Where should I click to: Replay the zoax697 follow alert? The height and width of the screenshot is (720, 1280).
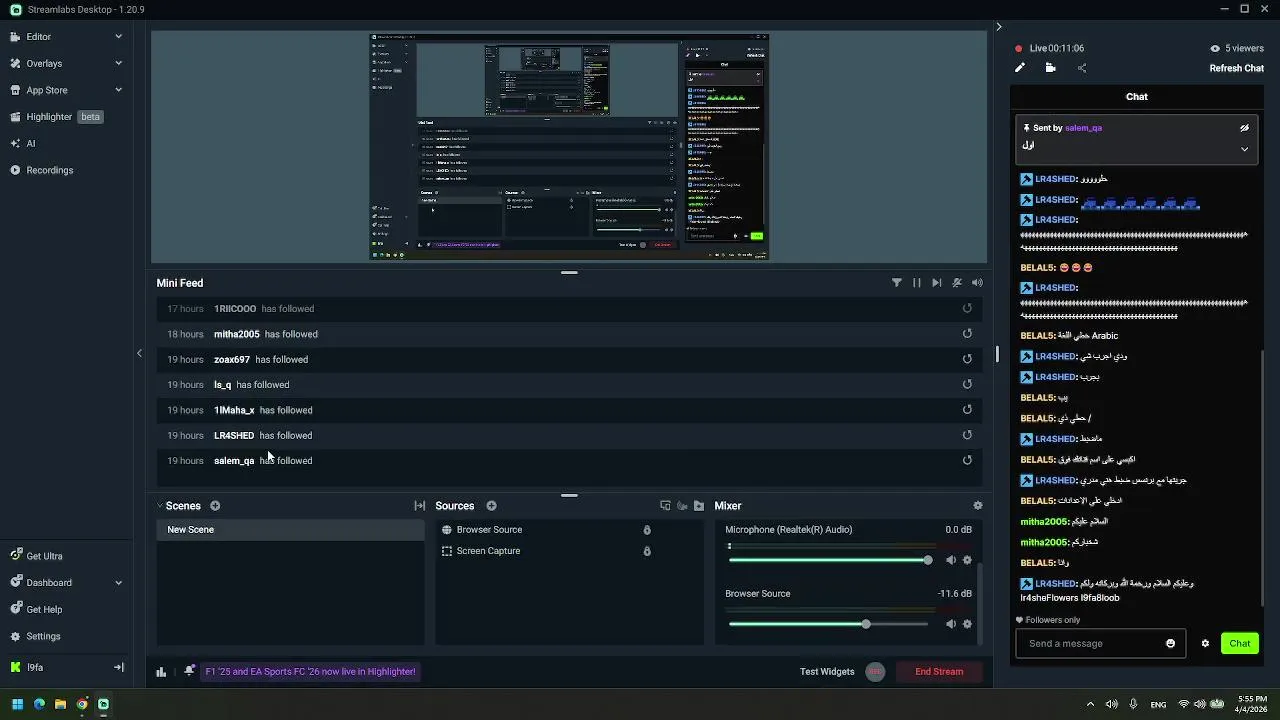(967, 359)
